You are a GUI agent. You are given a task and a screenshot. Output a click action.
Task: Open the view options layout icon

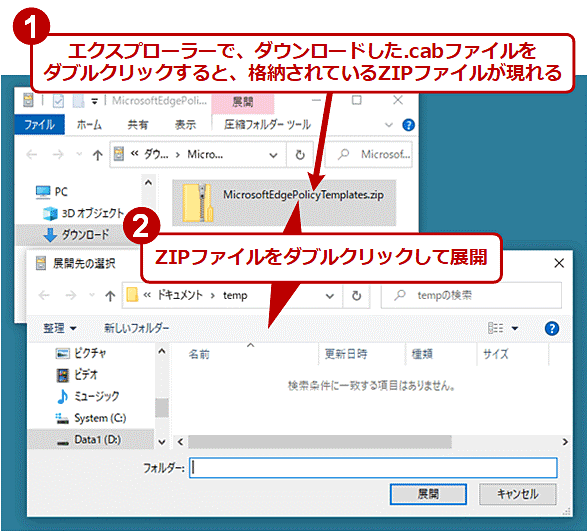[x=495, y=328]
